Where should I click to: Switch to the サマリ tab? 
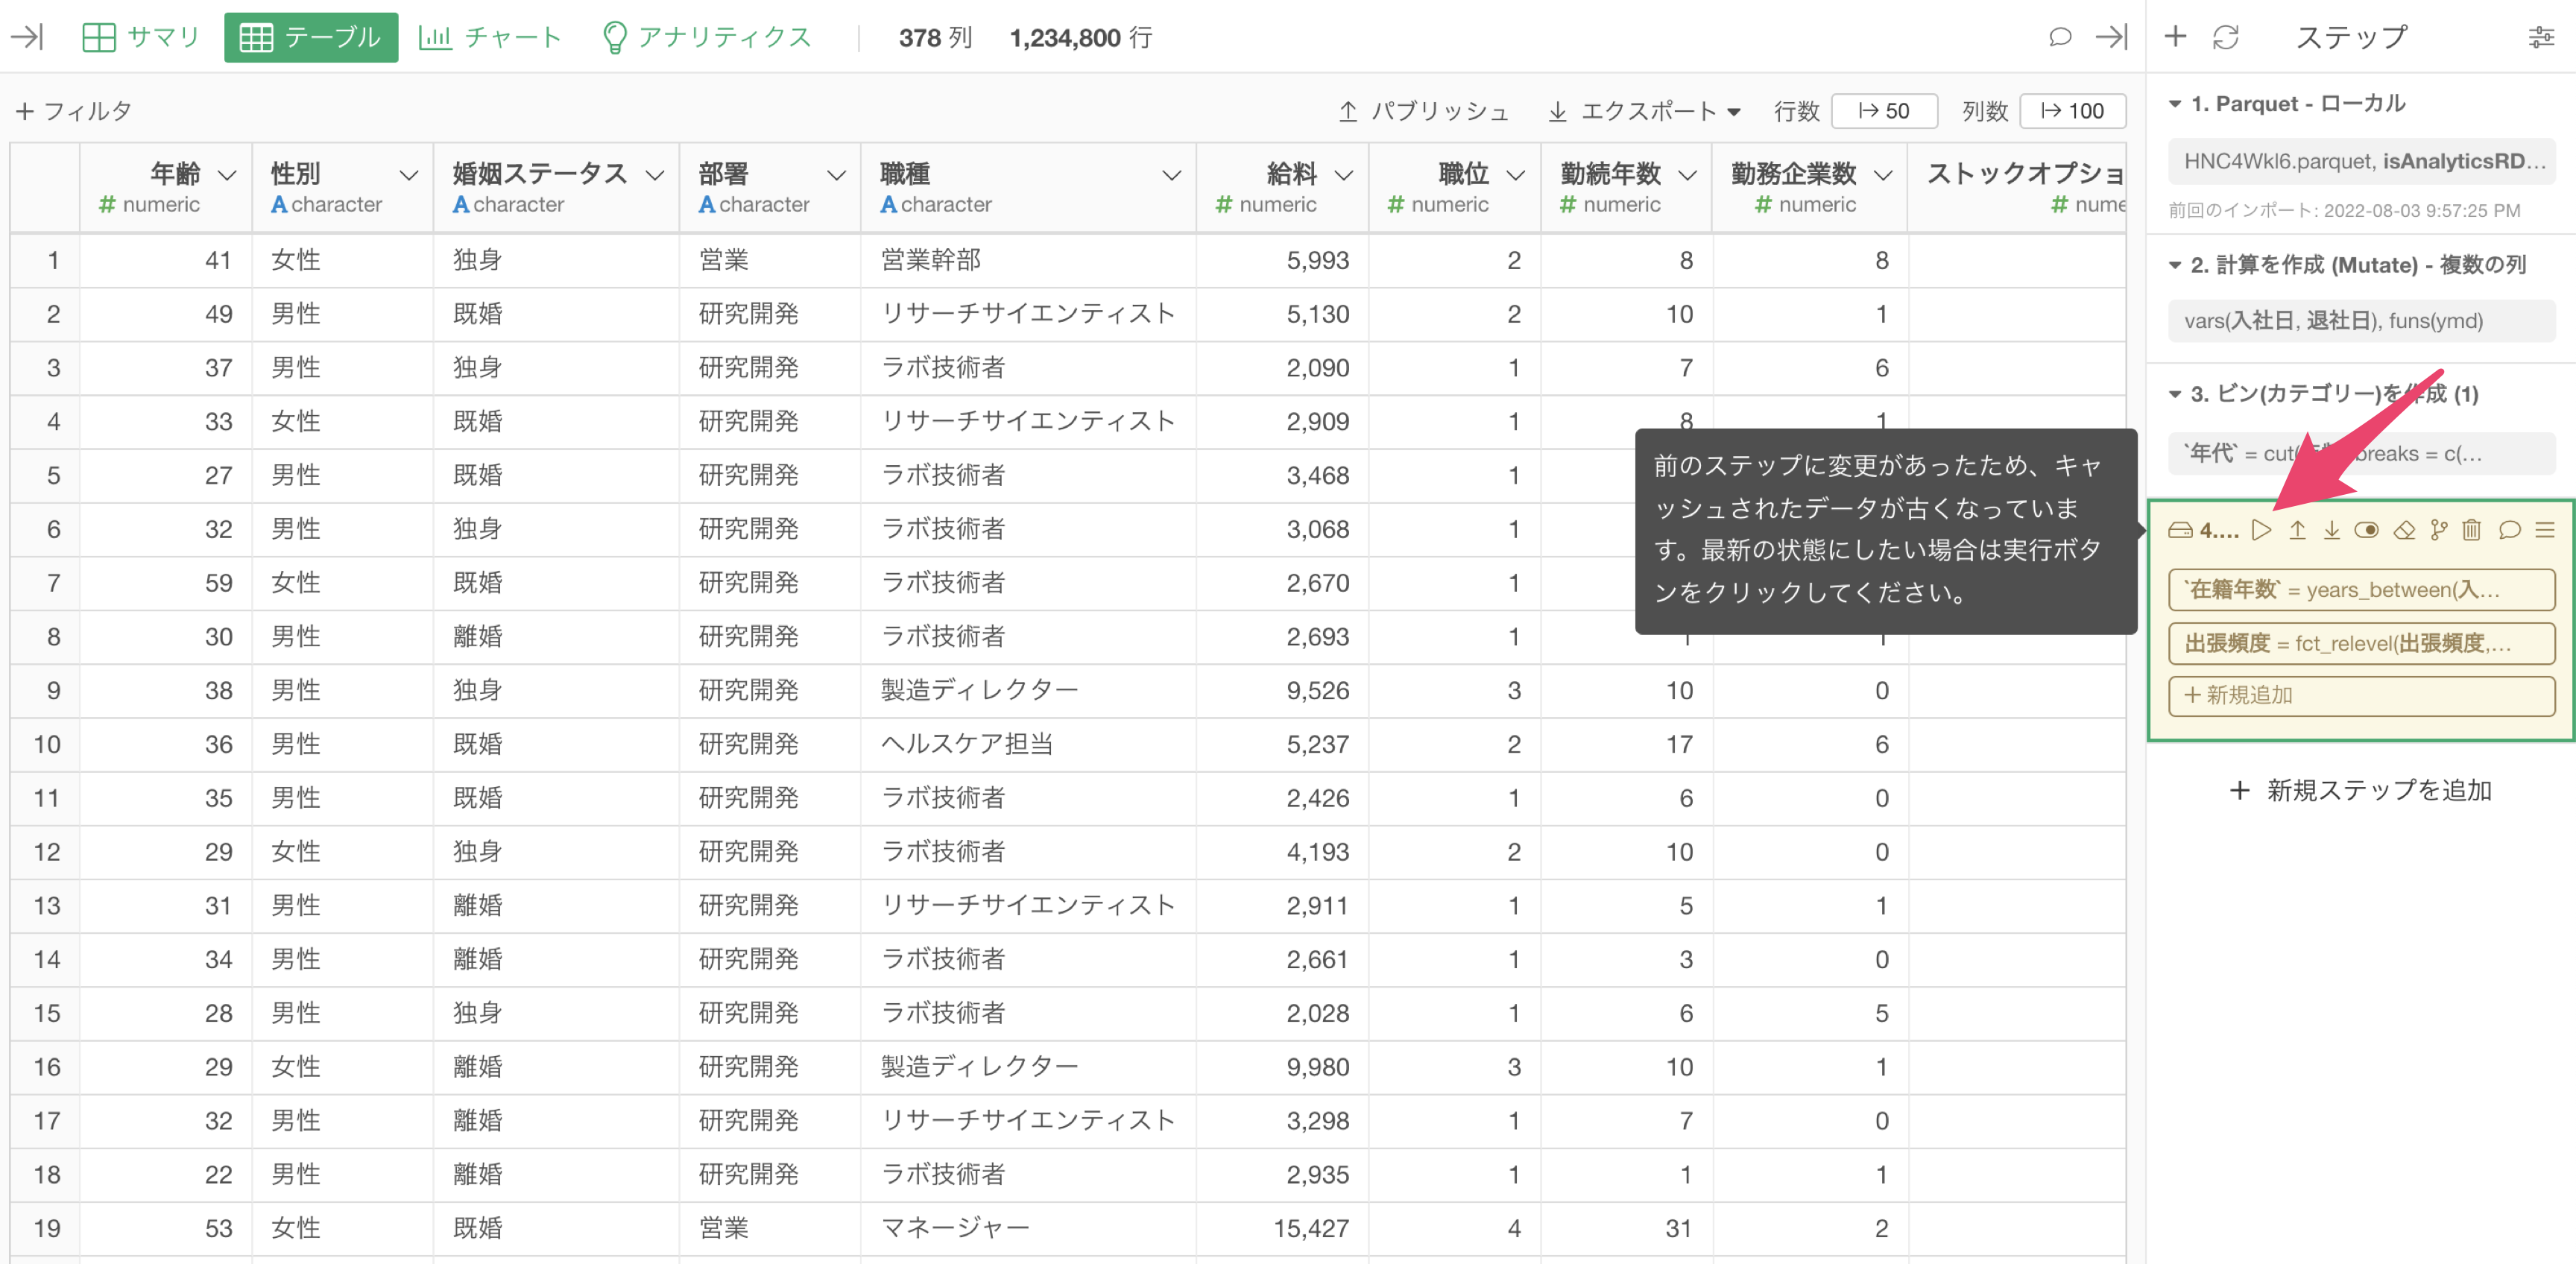pos(141,37)
